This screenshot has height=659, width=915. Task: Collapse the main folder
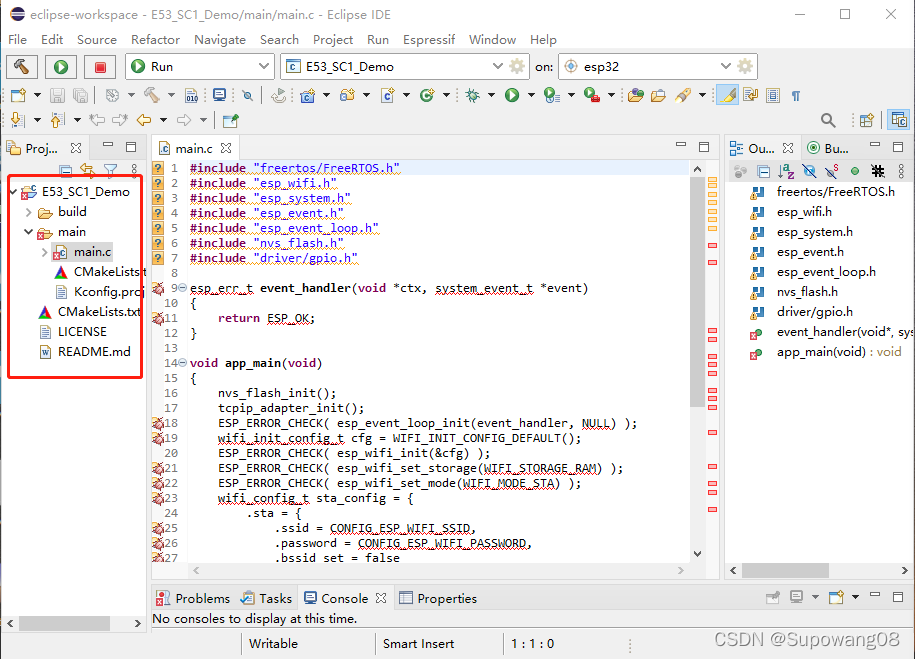pyautogui.click(x=29, y=232)
